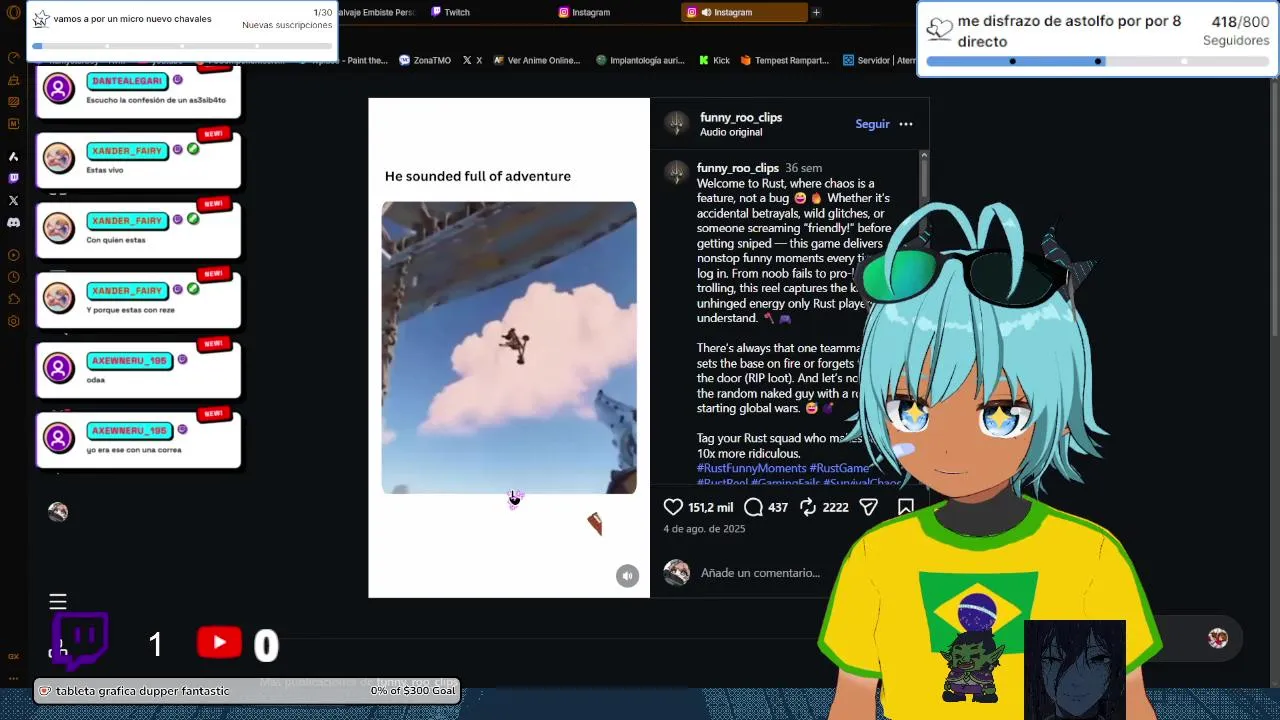Open GX Control speedometer icon in sidebar
This screenshot has width=1280, height=720.
(14, 58)
